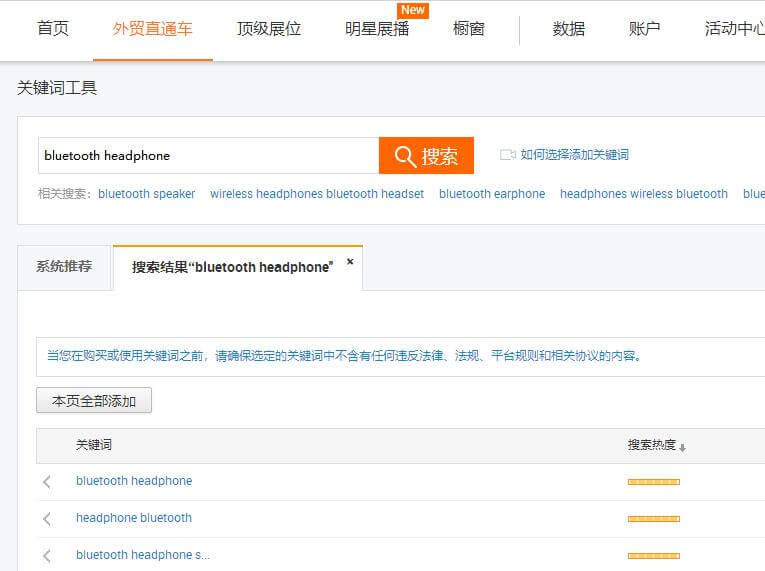Image resolution: width=765 pixels, height=571 pixels.
Task: Click search heat bar for bluetooth headphone
Action: (x=653, y=482)
